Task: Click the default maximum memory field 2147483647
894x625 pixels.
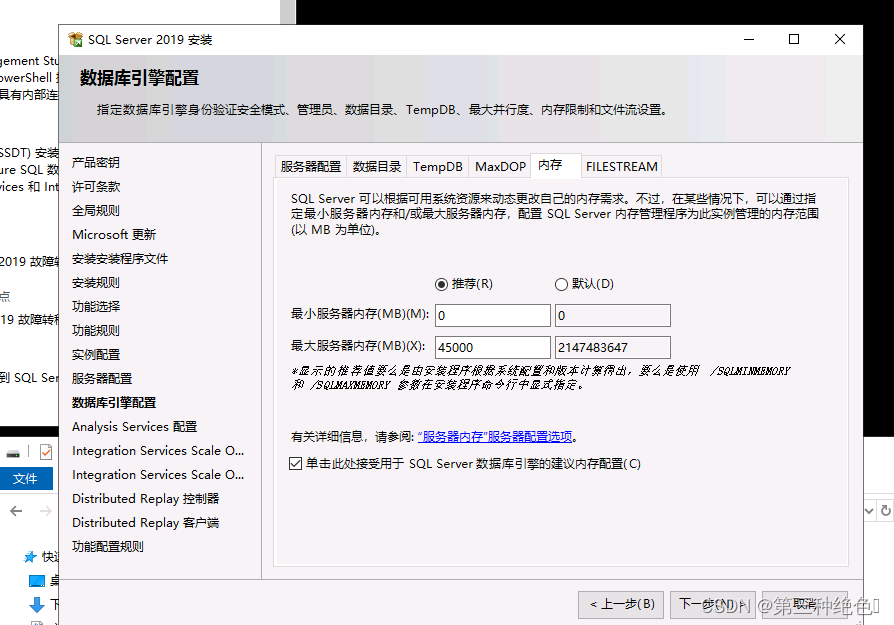Action: coord(613,347)
